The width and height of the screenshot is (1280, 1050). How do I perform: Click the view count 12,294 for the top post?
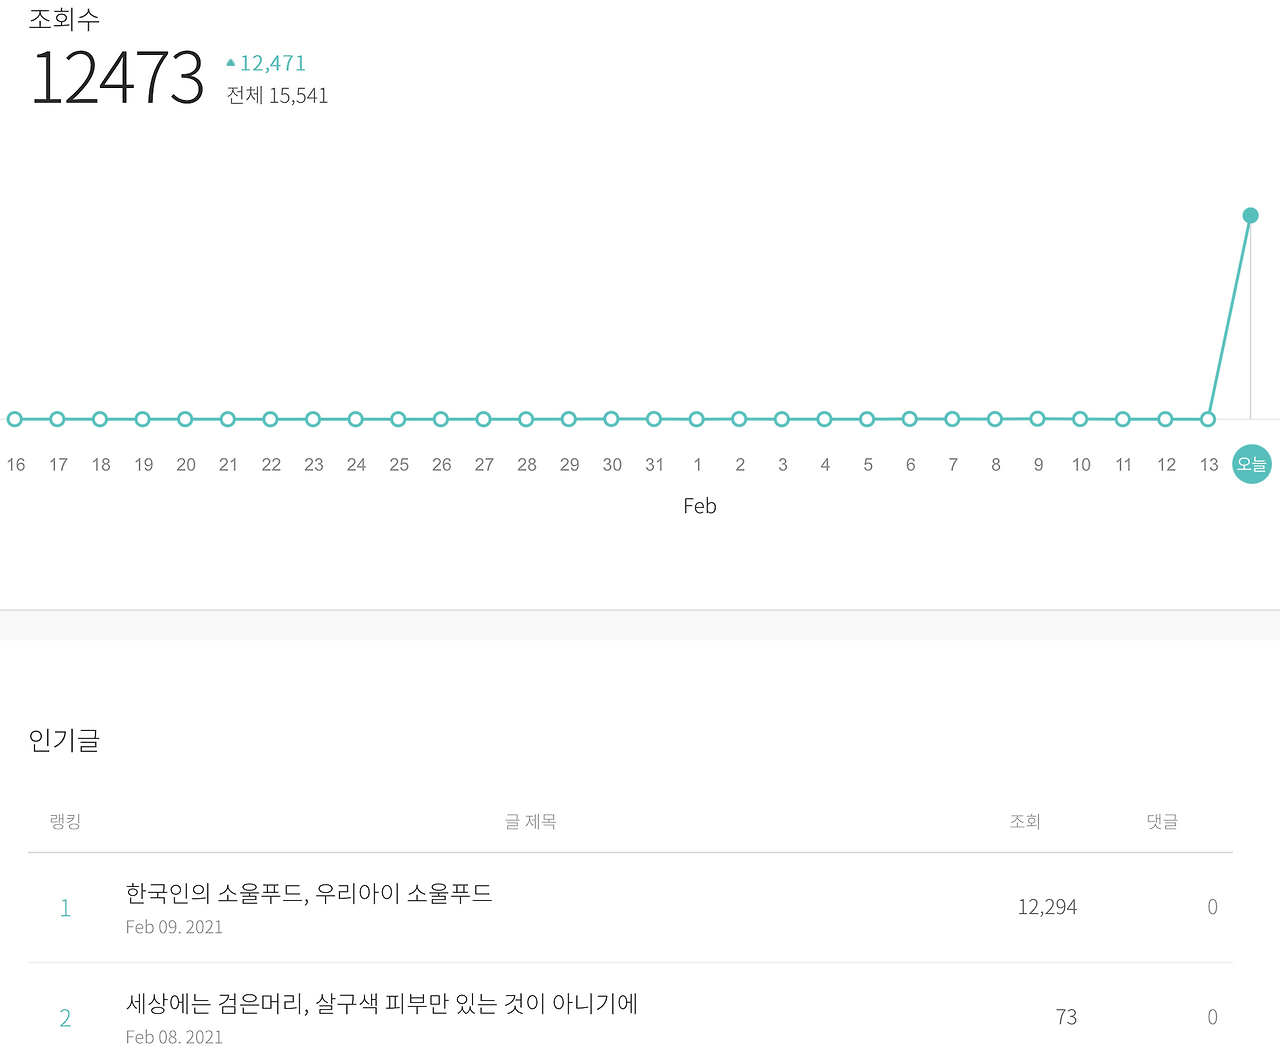(x=1047, y=907)
